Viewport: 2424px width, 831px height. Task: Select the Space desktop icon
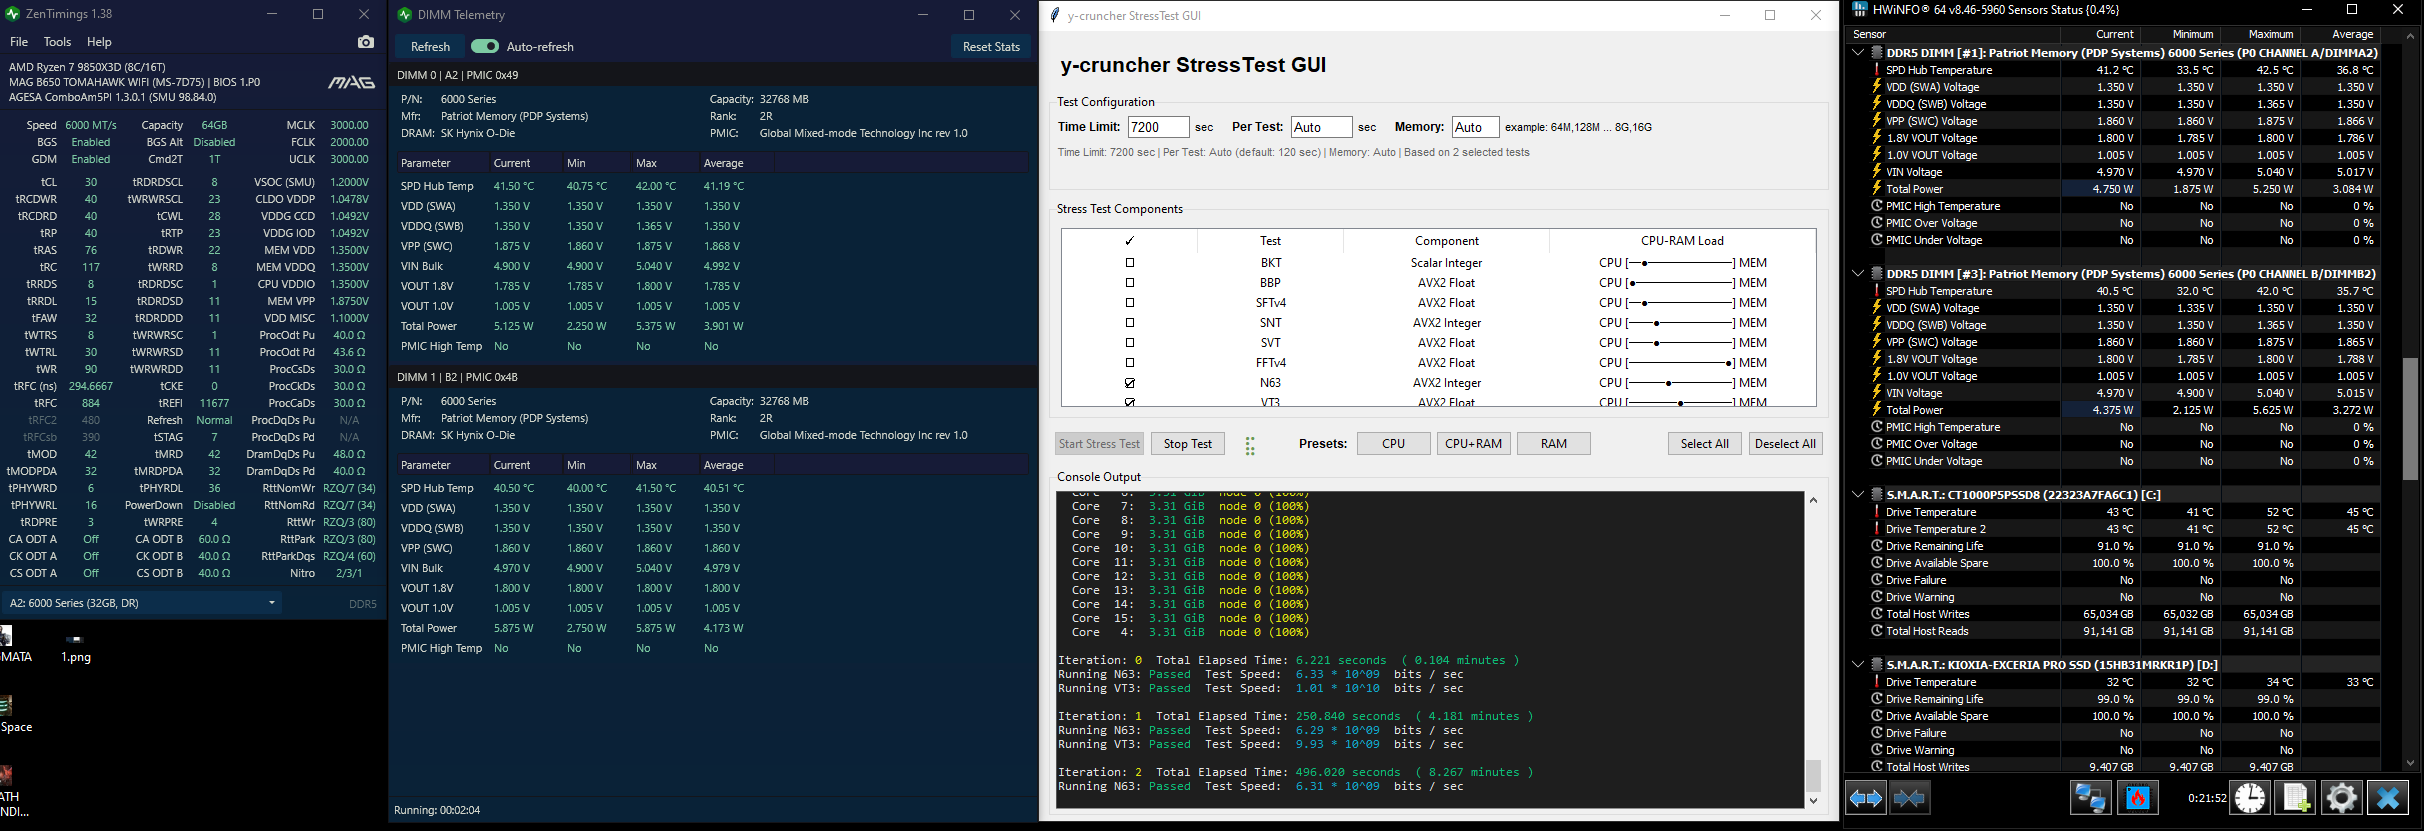6,705
